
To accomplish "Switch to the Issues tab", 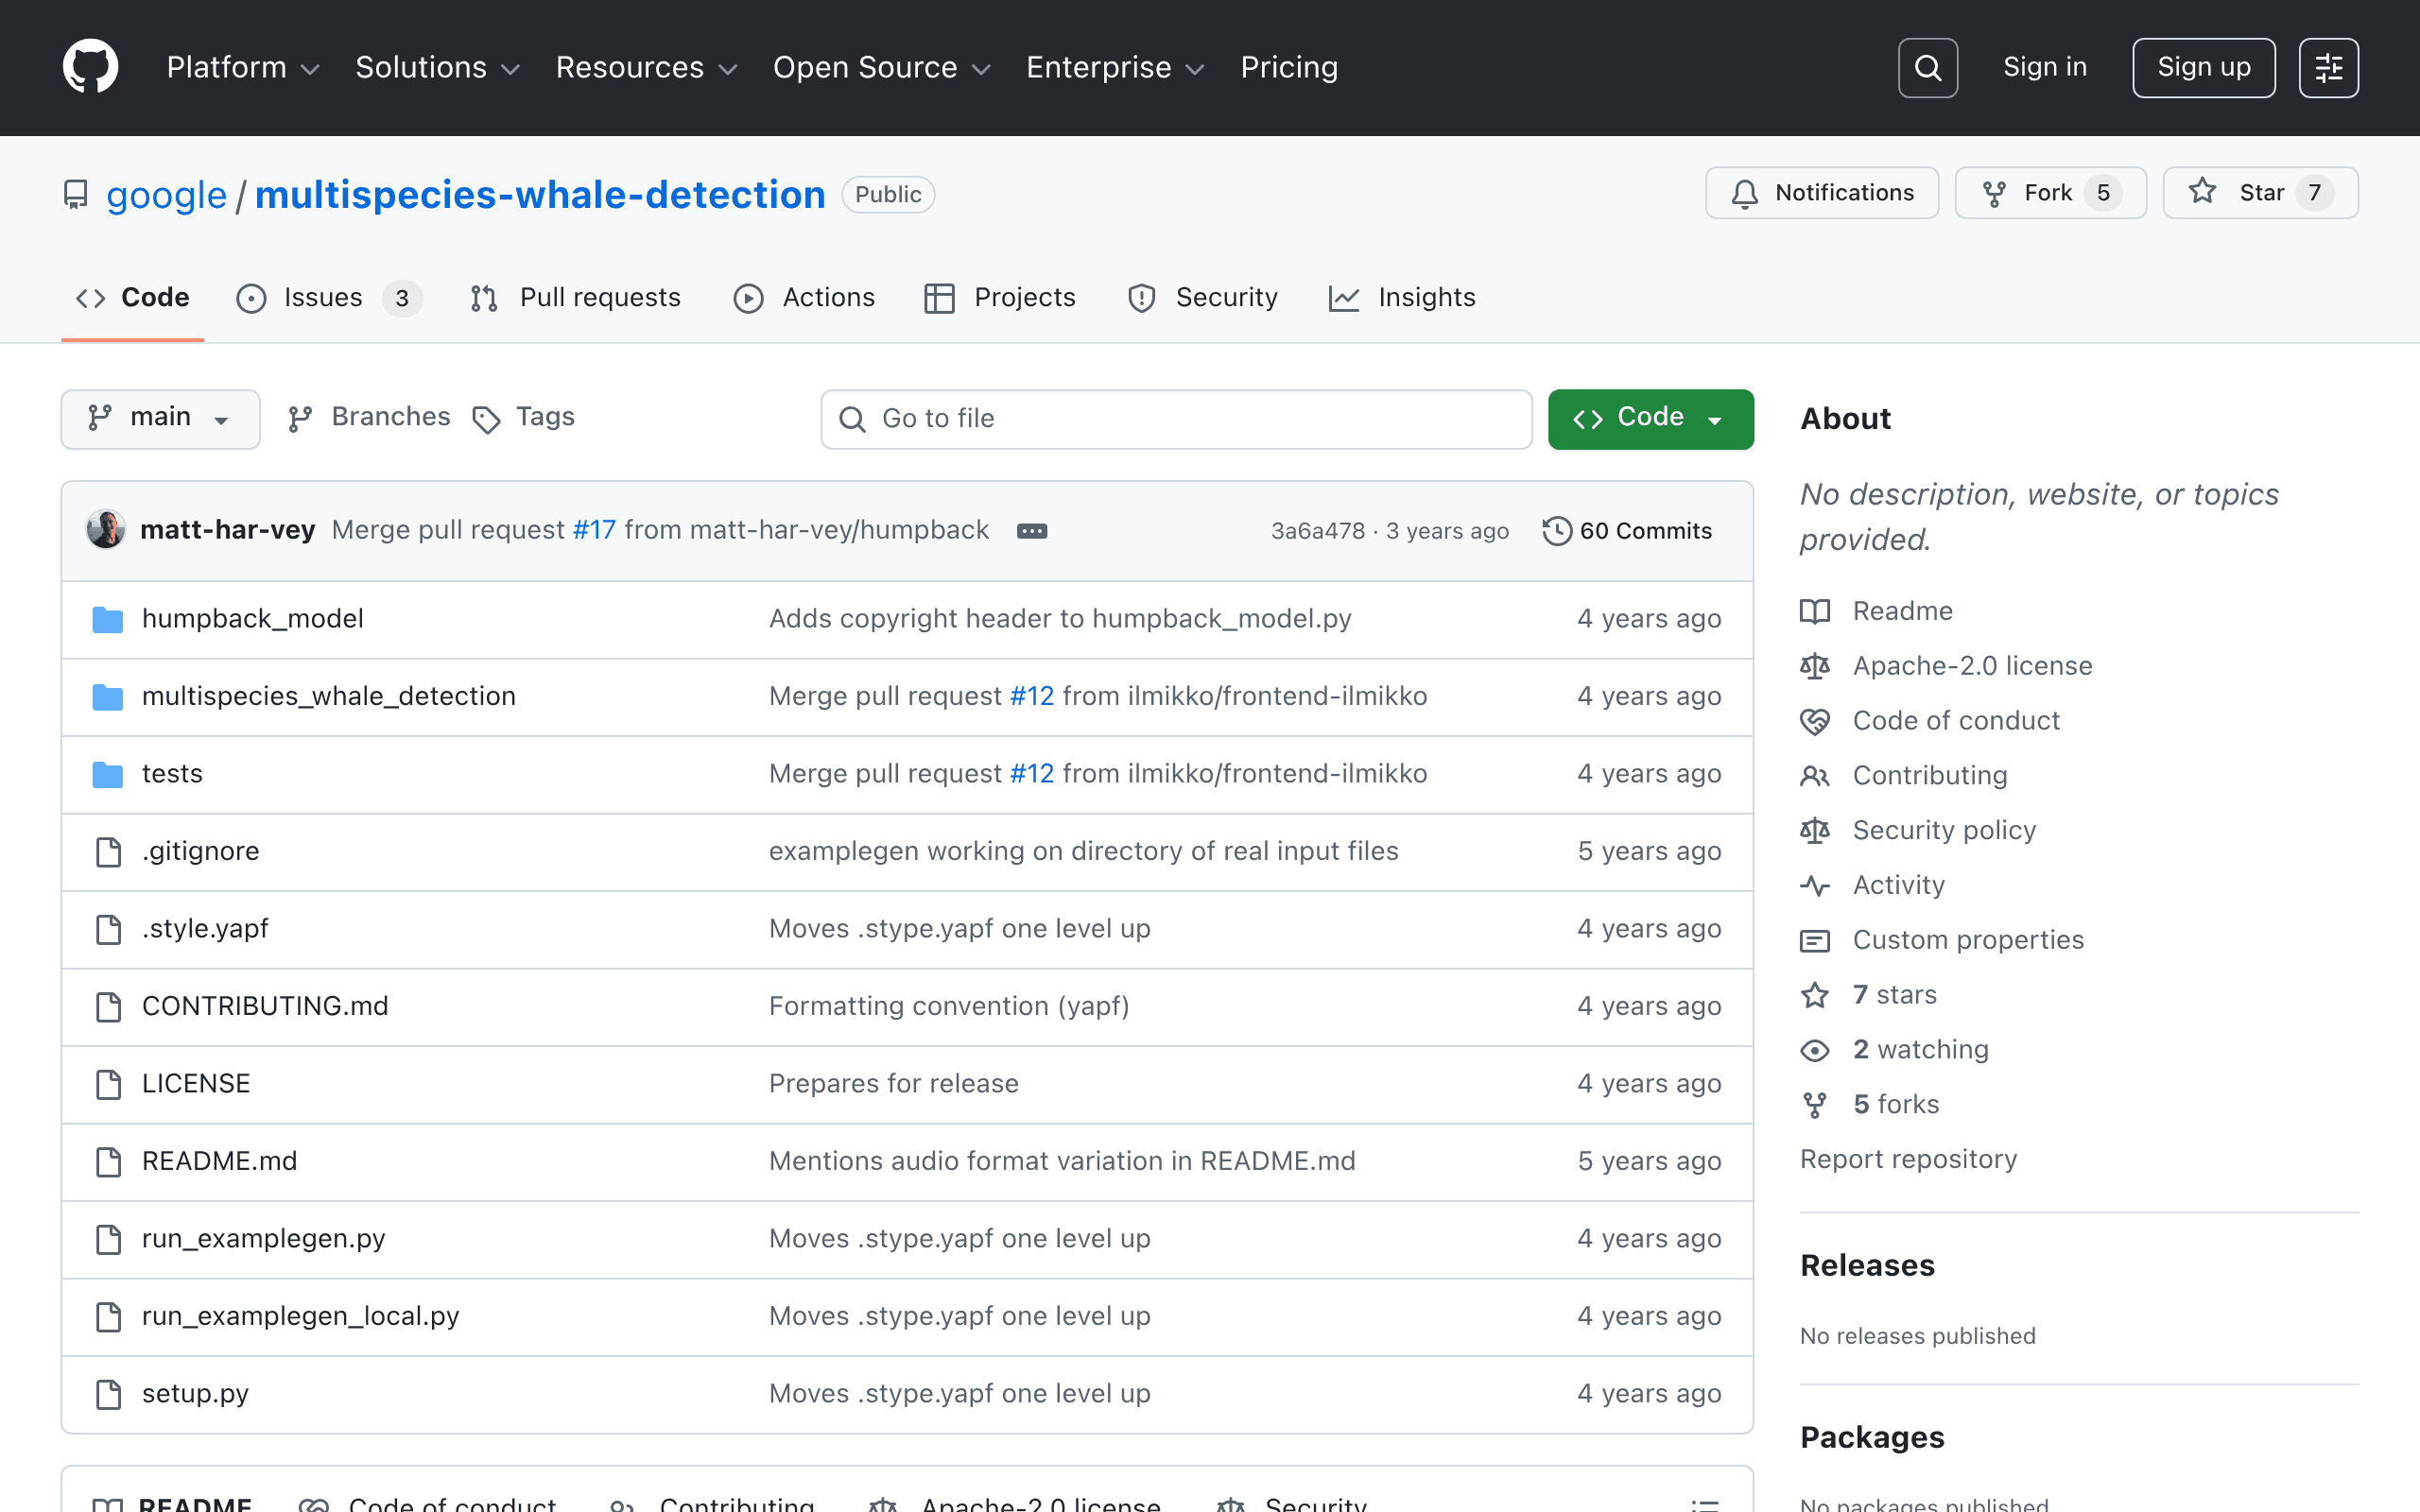I will (x=329, y=298).
